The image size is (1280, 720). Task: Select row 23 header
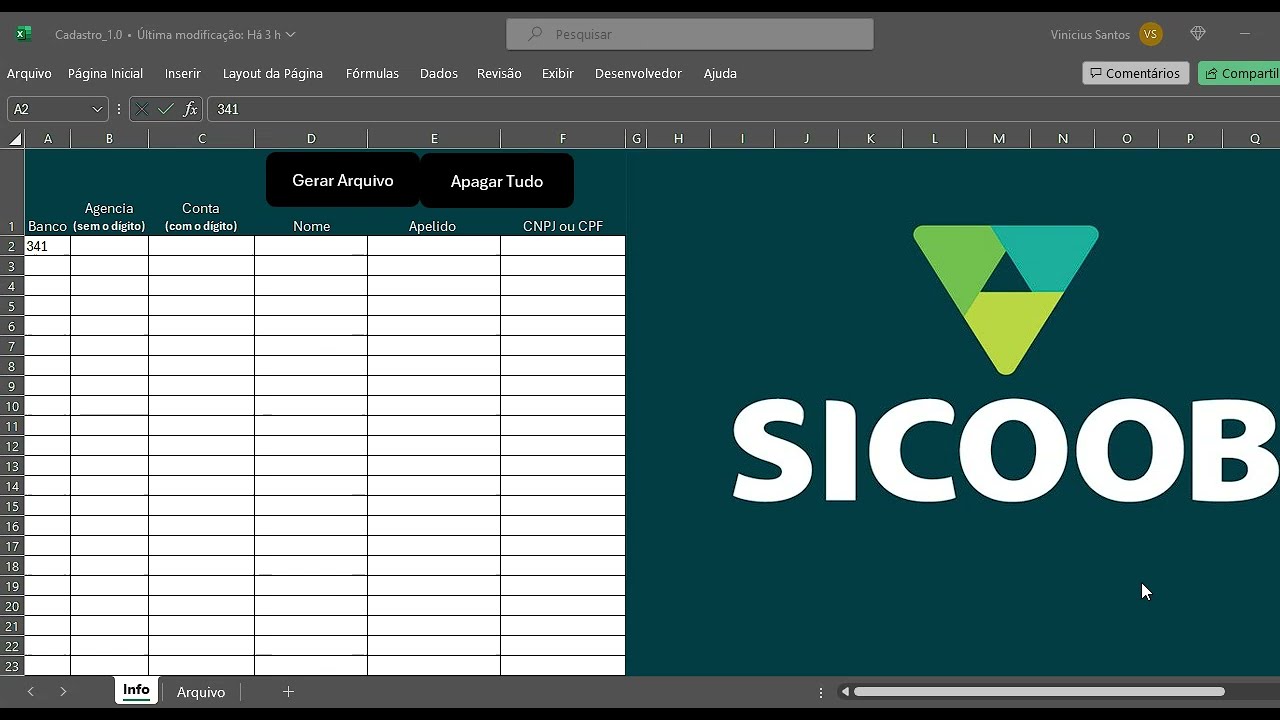[x=12, y=666]
